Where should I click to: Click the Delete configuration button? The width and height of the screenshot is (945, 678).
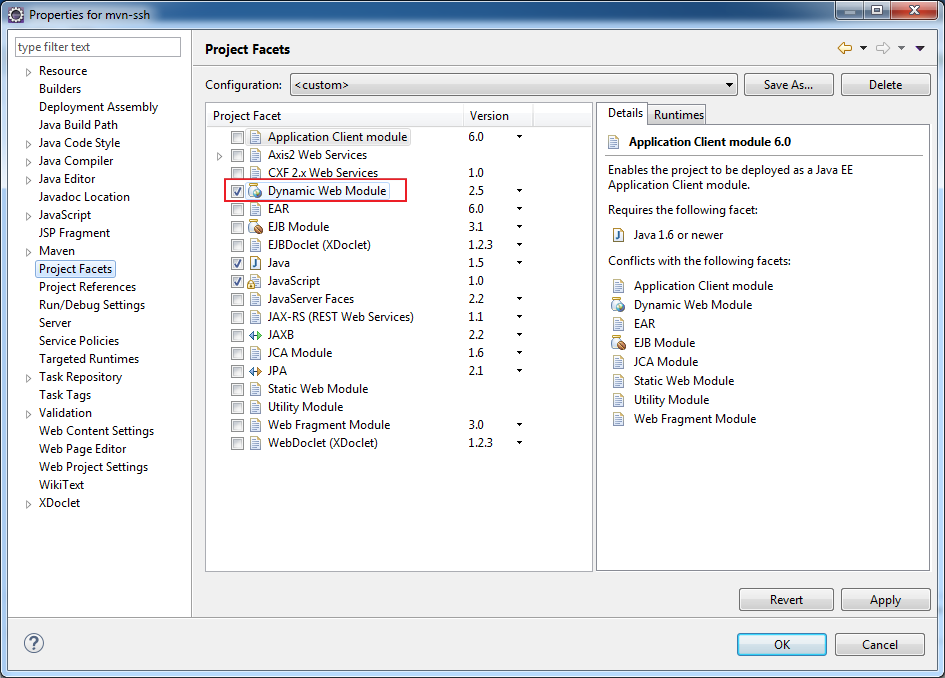point(885,85)
